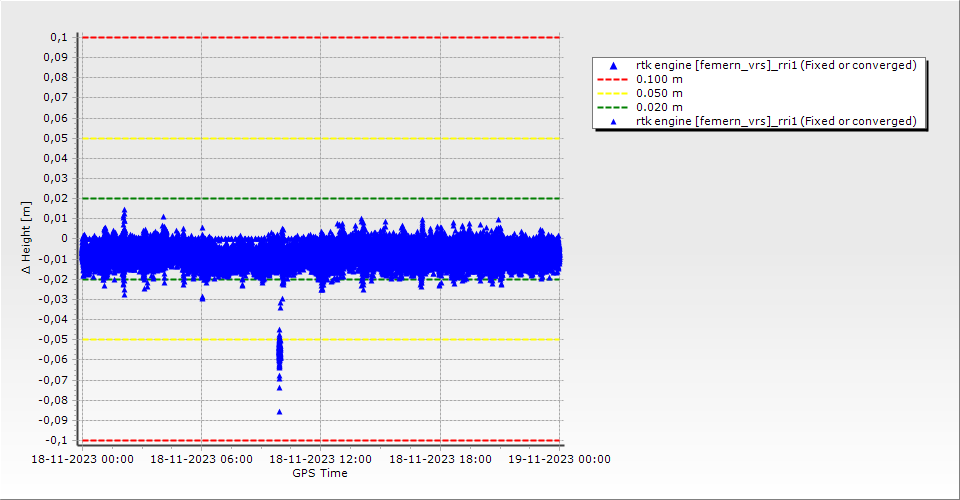Click the bottom rtk engine legend entry text

[775, 121]
